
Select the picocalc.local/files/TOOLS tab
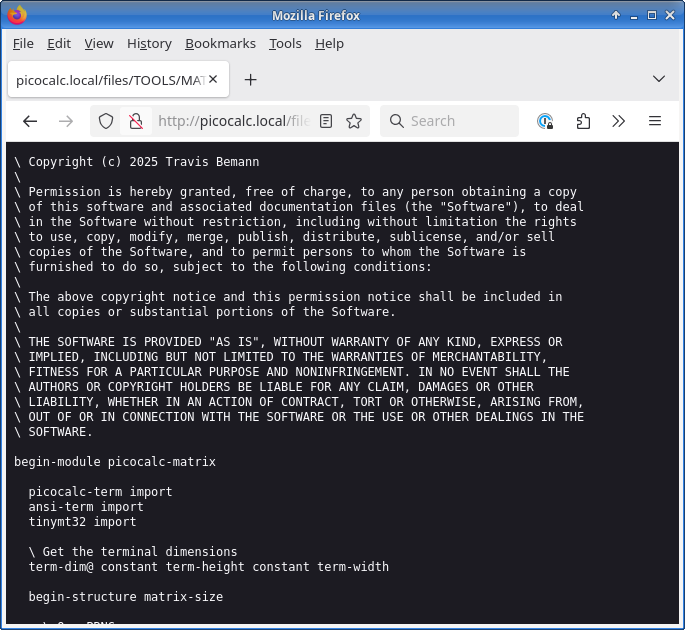pos(118,80)
